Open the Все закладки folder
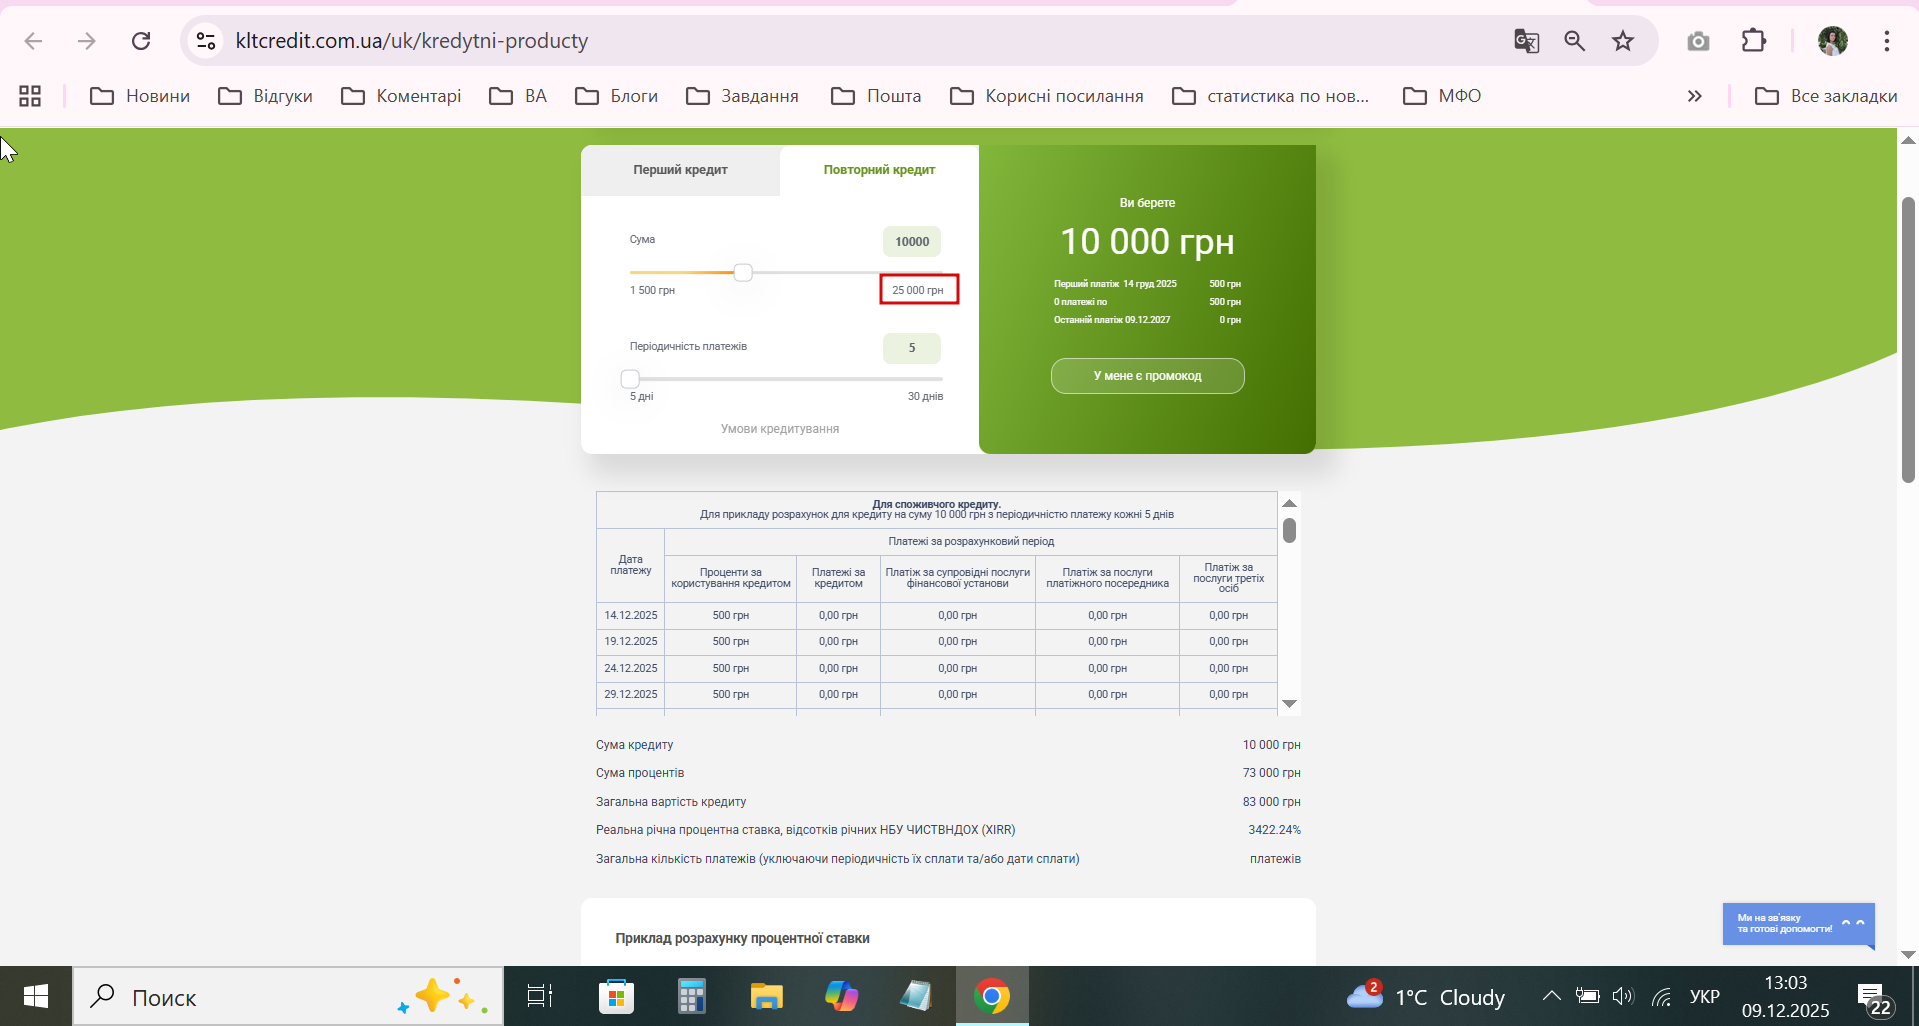This screenshot has width=1919, height=1026. (x=1826, y=96)
